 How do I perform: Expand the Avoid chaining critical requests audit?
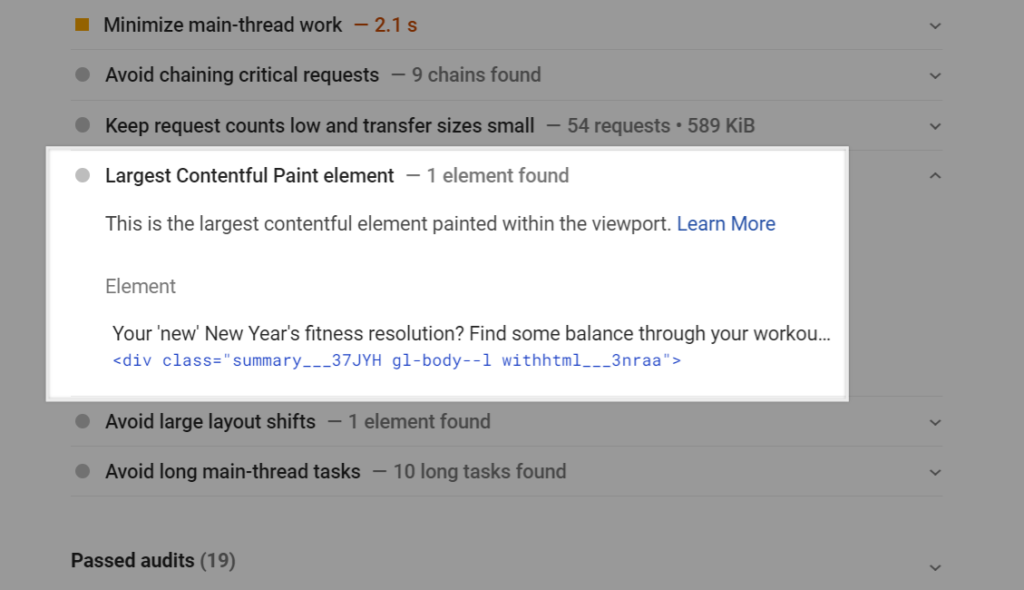(x=934, y=75)
